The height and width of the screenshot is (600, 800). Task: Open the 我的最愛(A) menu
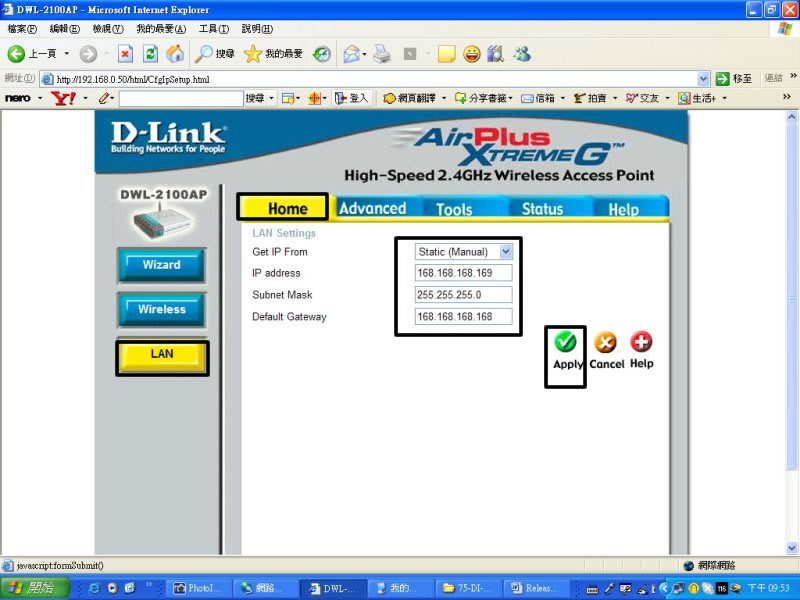(x=161, y=29)
